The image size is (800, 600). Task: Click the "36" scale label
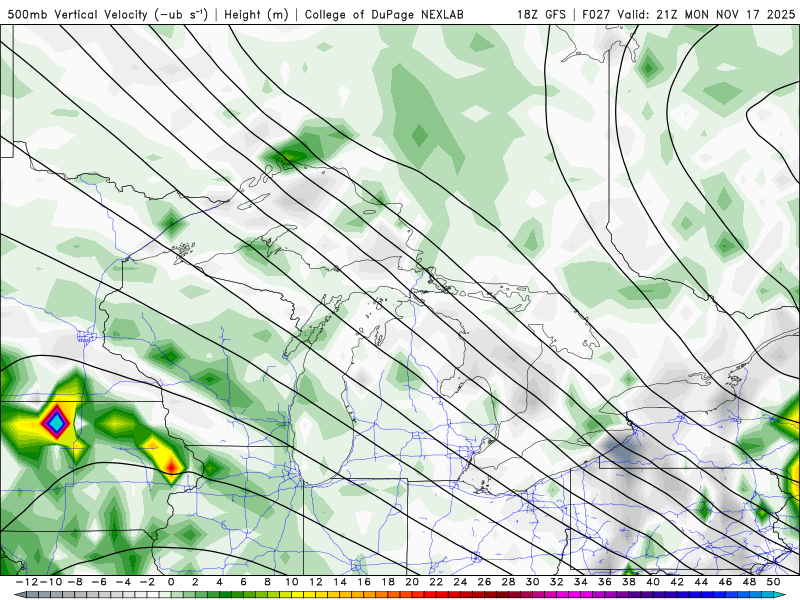[605, 582]
